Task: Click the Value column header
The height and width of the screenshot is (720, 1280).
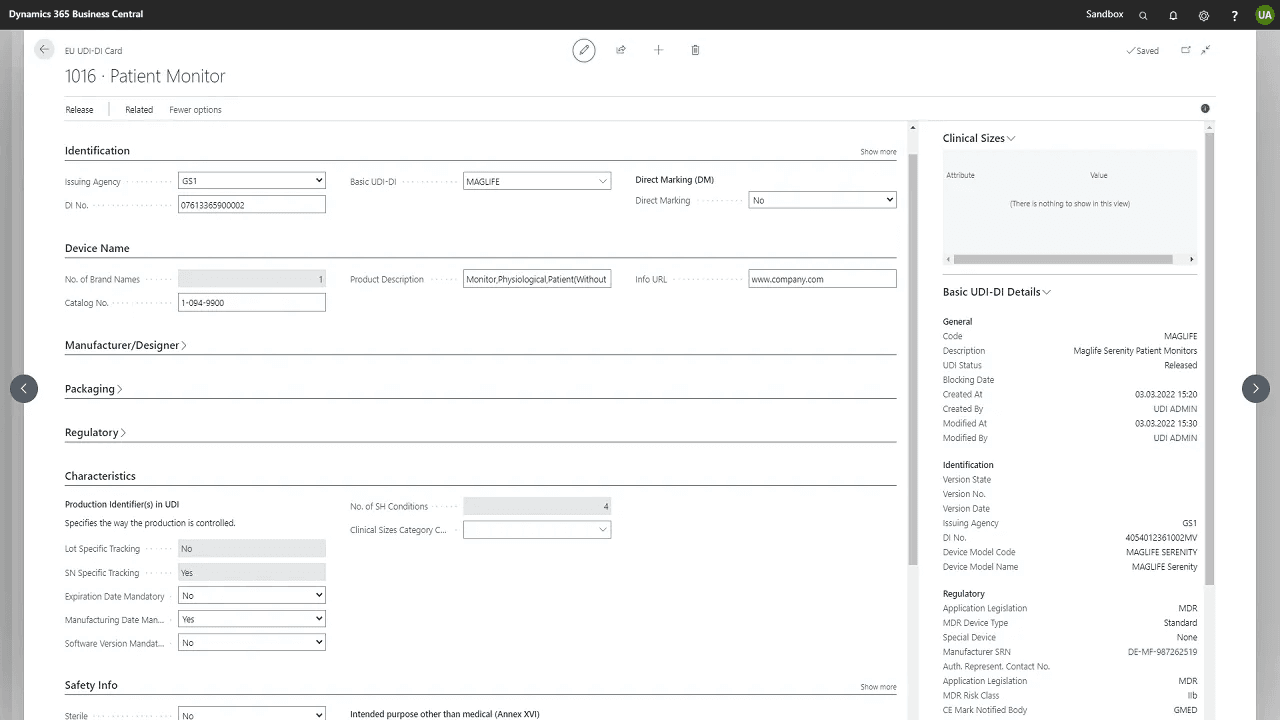Action: 1098,175
